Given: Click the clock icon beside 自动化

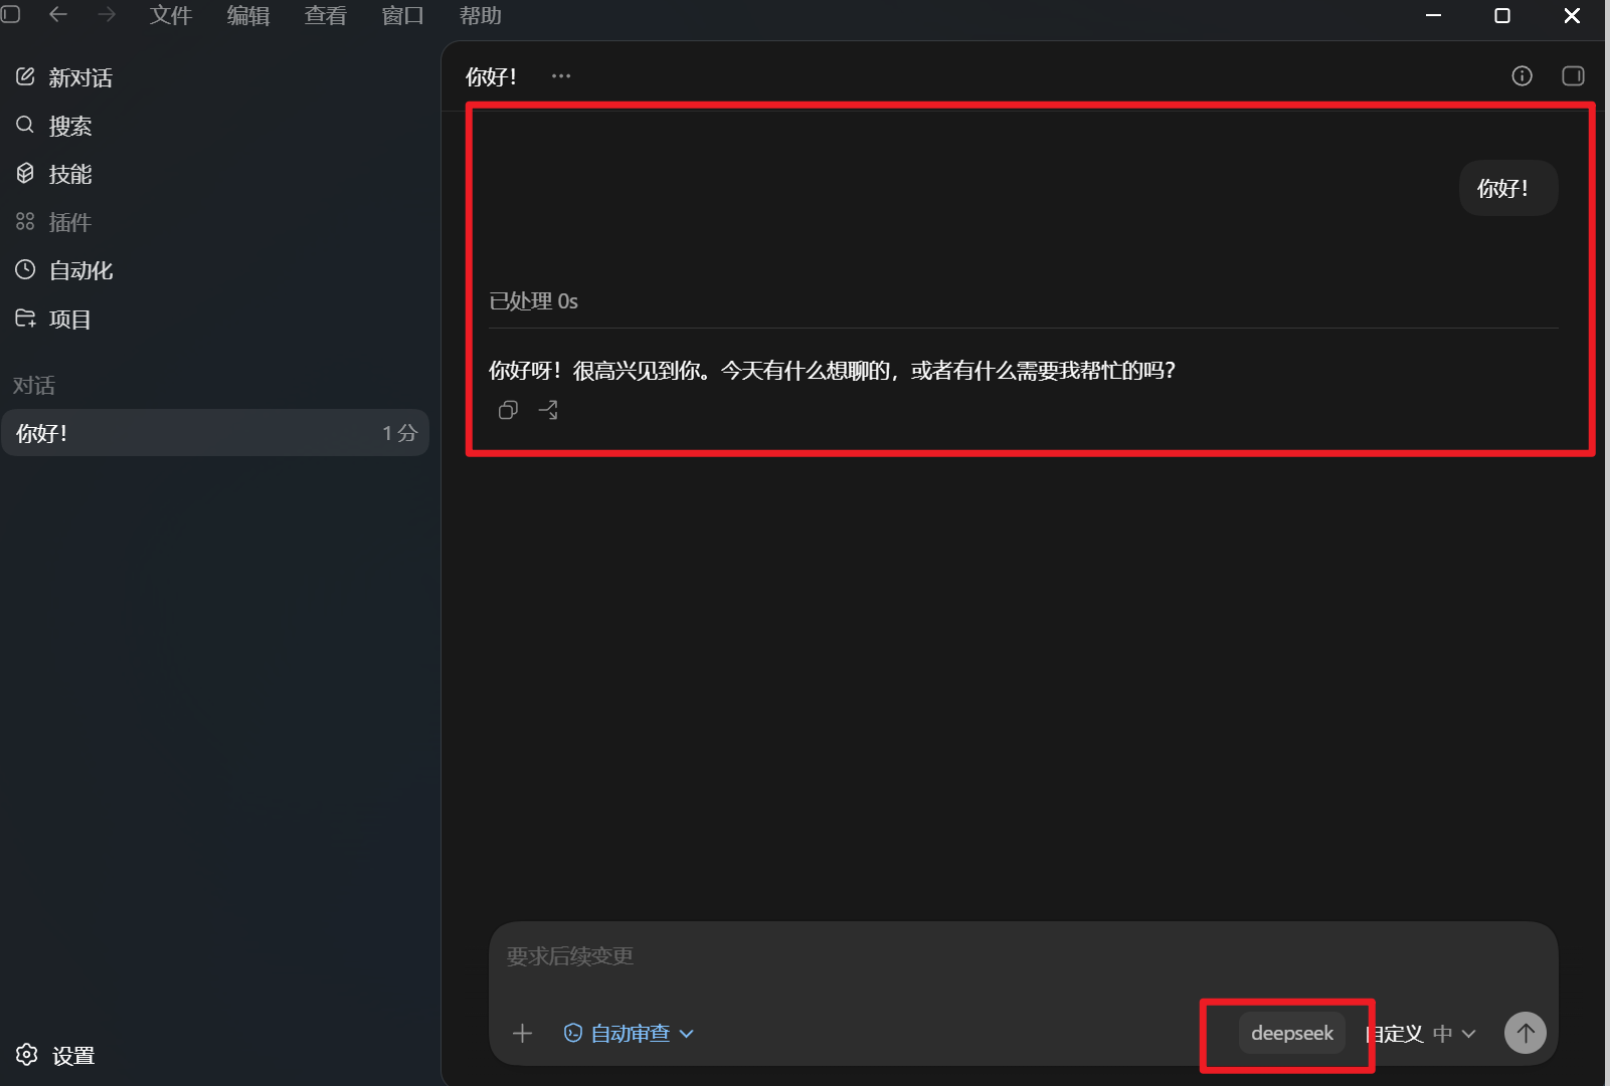Looking at the screenshot, I should (25, 269).
